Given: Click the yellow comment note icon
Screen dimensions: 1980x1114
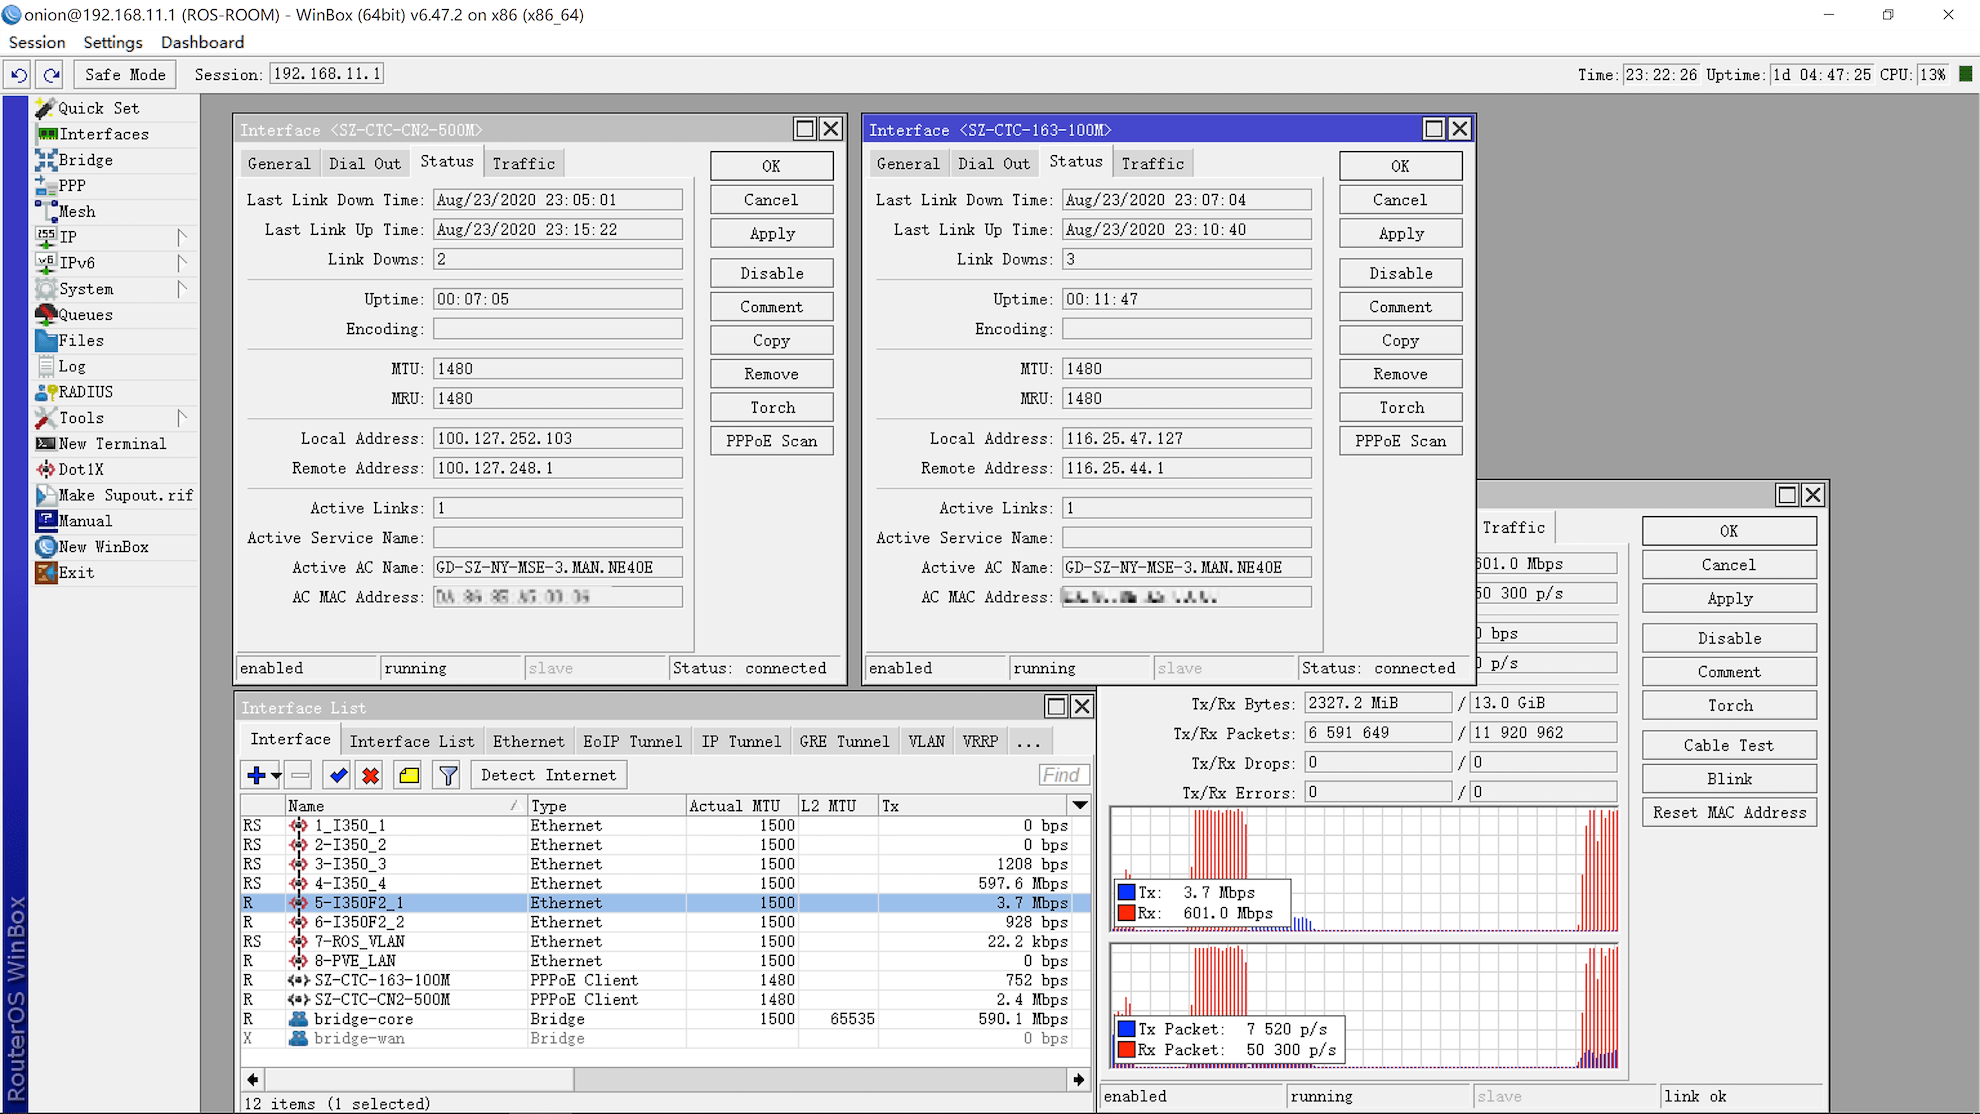Looking at the screenshot, I should click(408, 775).
